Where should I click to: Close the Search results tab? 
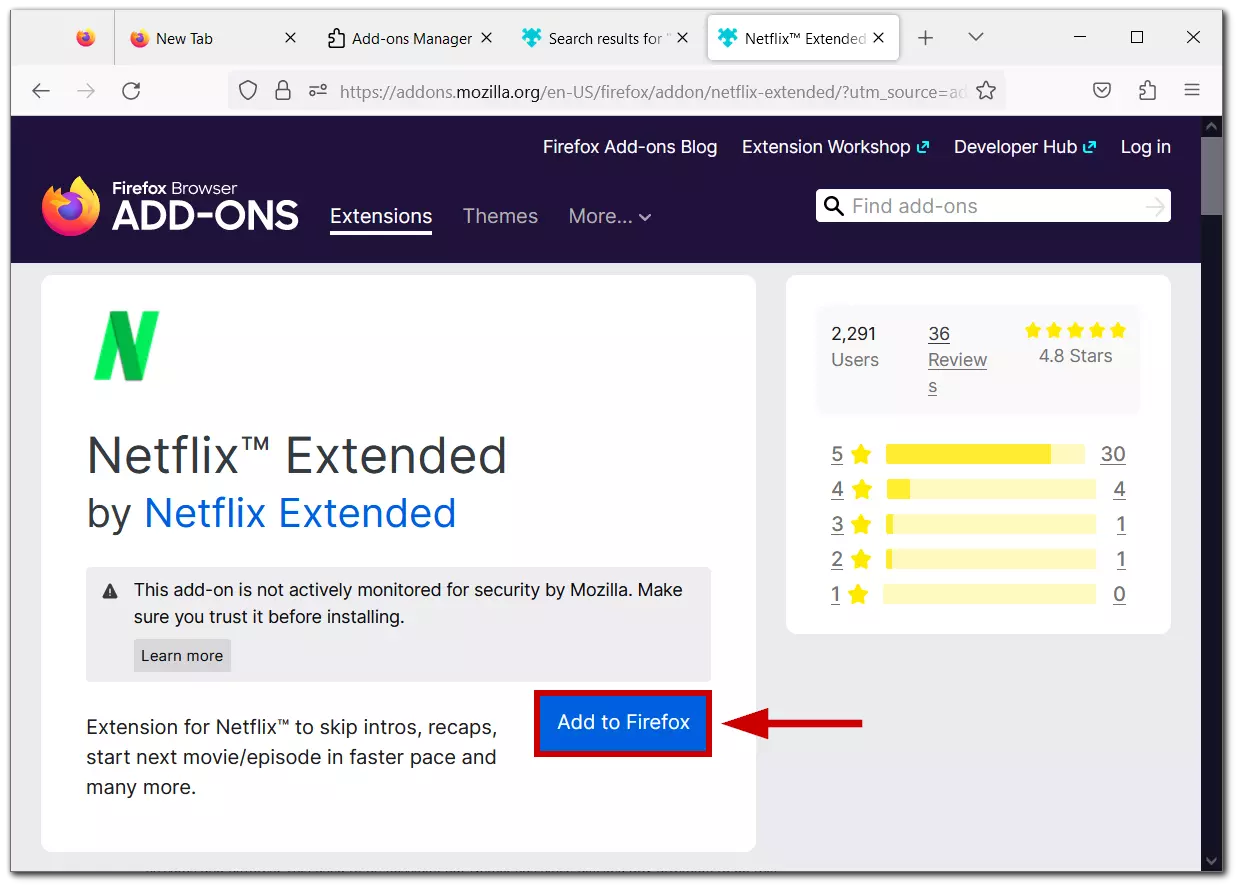[683, 38]
